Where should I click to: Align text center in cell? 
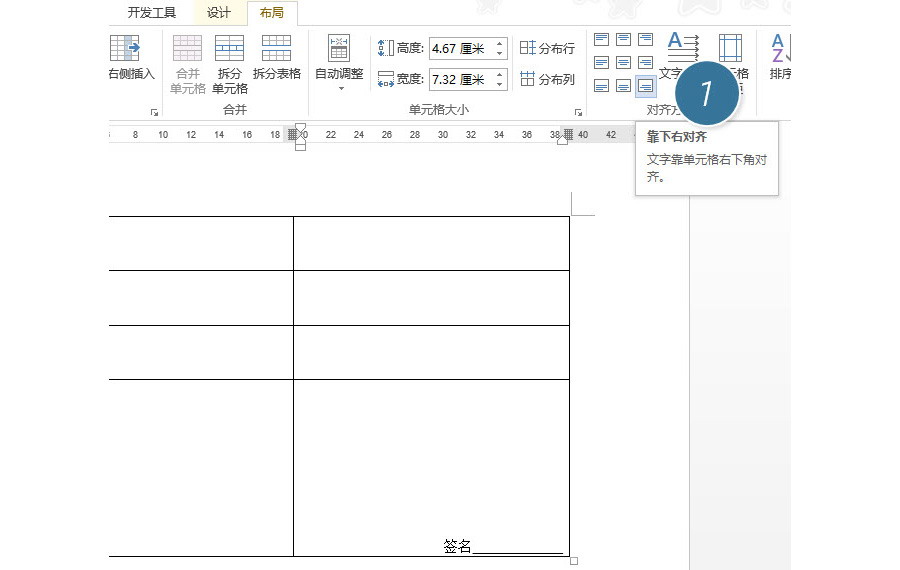click(x=623, y=63)
